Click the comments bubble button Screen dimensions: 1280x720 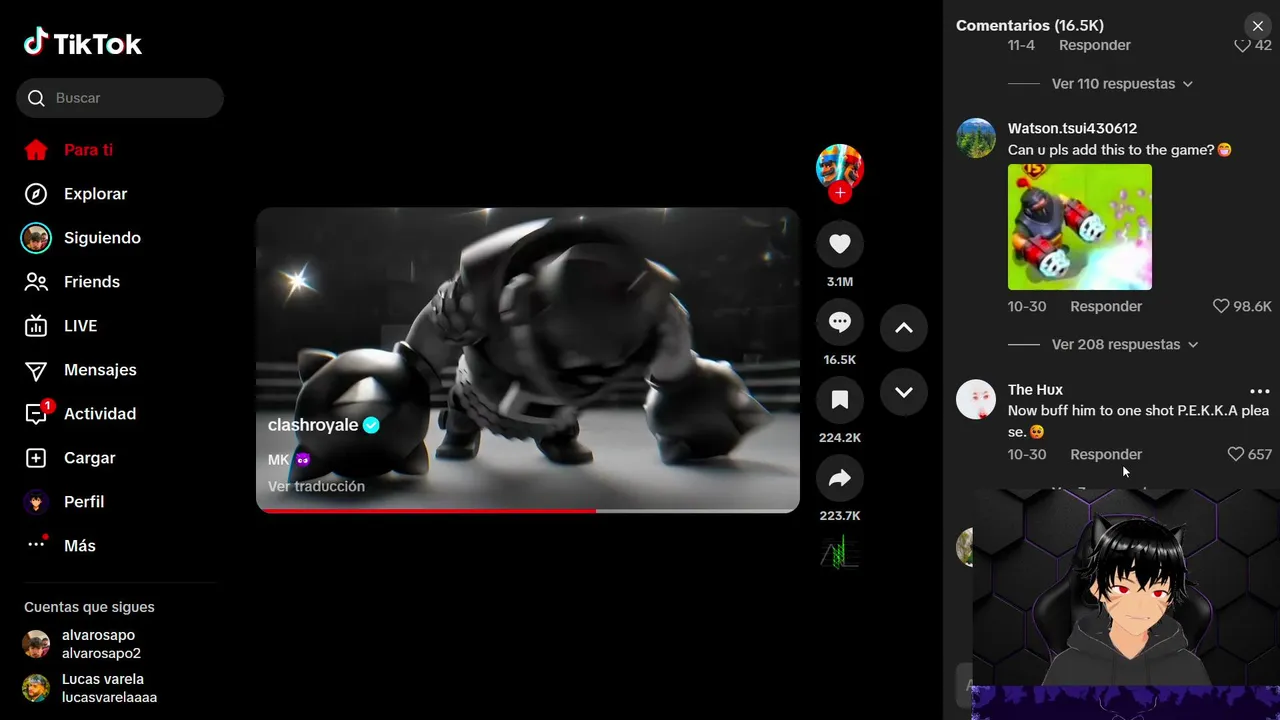[x=840, y=322]
